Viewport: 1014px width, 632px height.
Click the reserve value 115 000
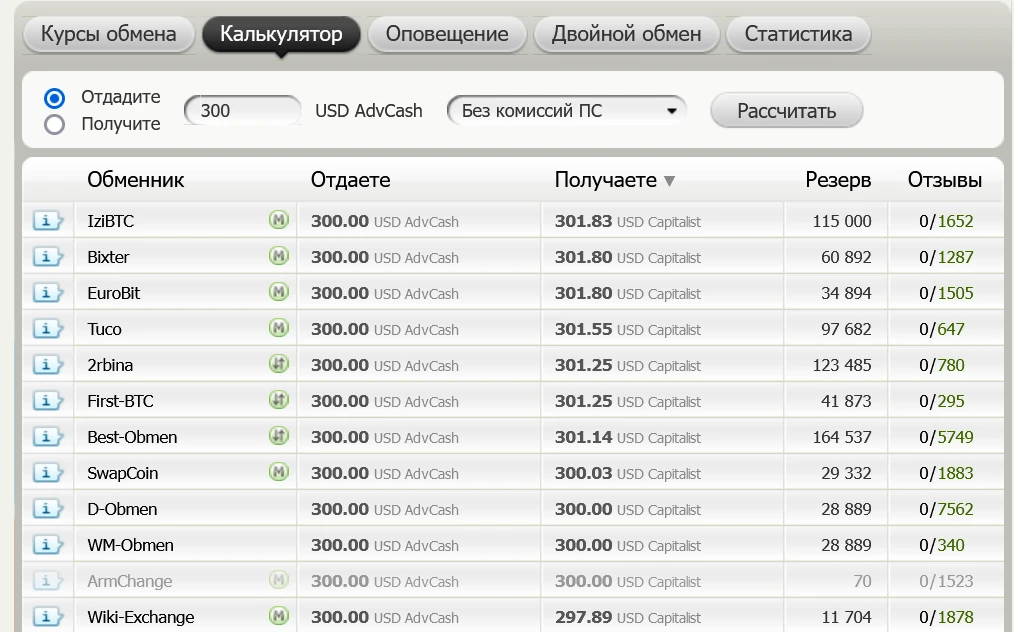[841, 221]
